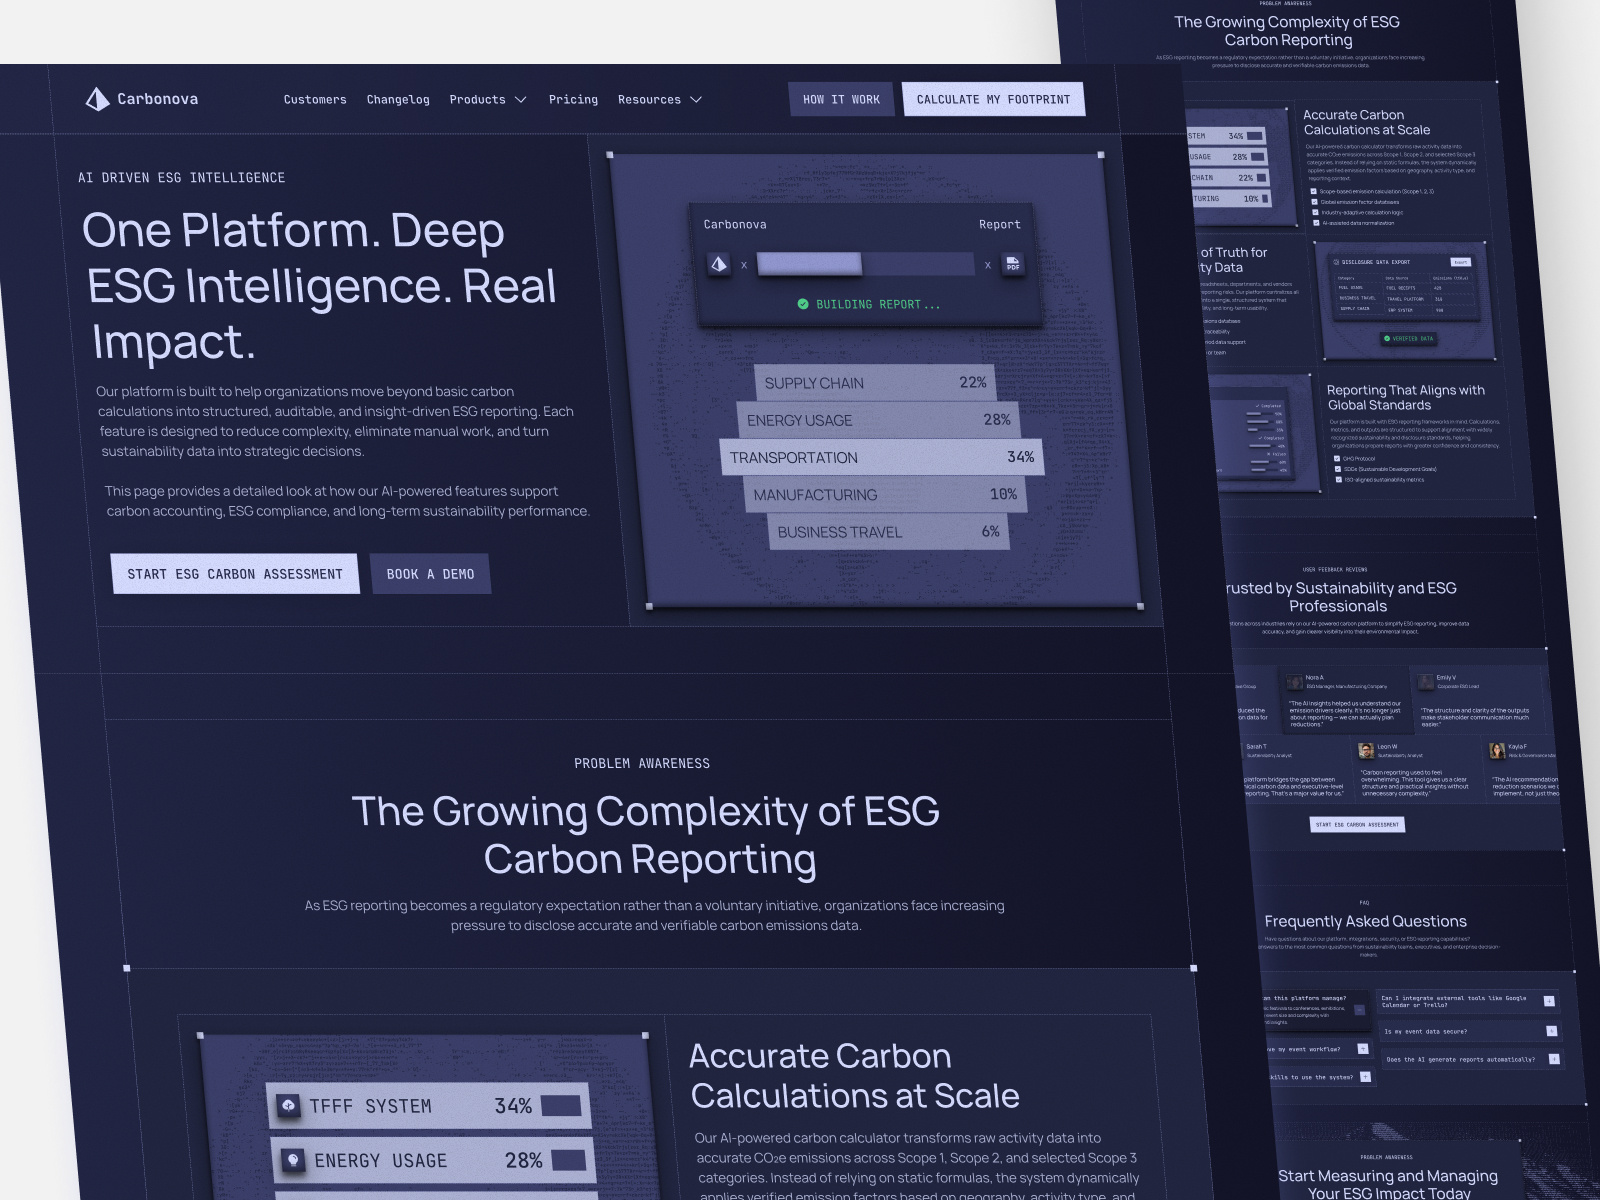The image size is (1600, 1200).
Task: Toggle the ISO-aligned sustainability metrics checkbox
Action: pos(1338,480)
